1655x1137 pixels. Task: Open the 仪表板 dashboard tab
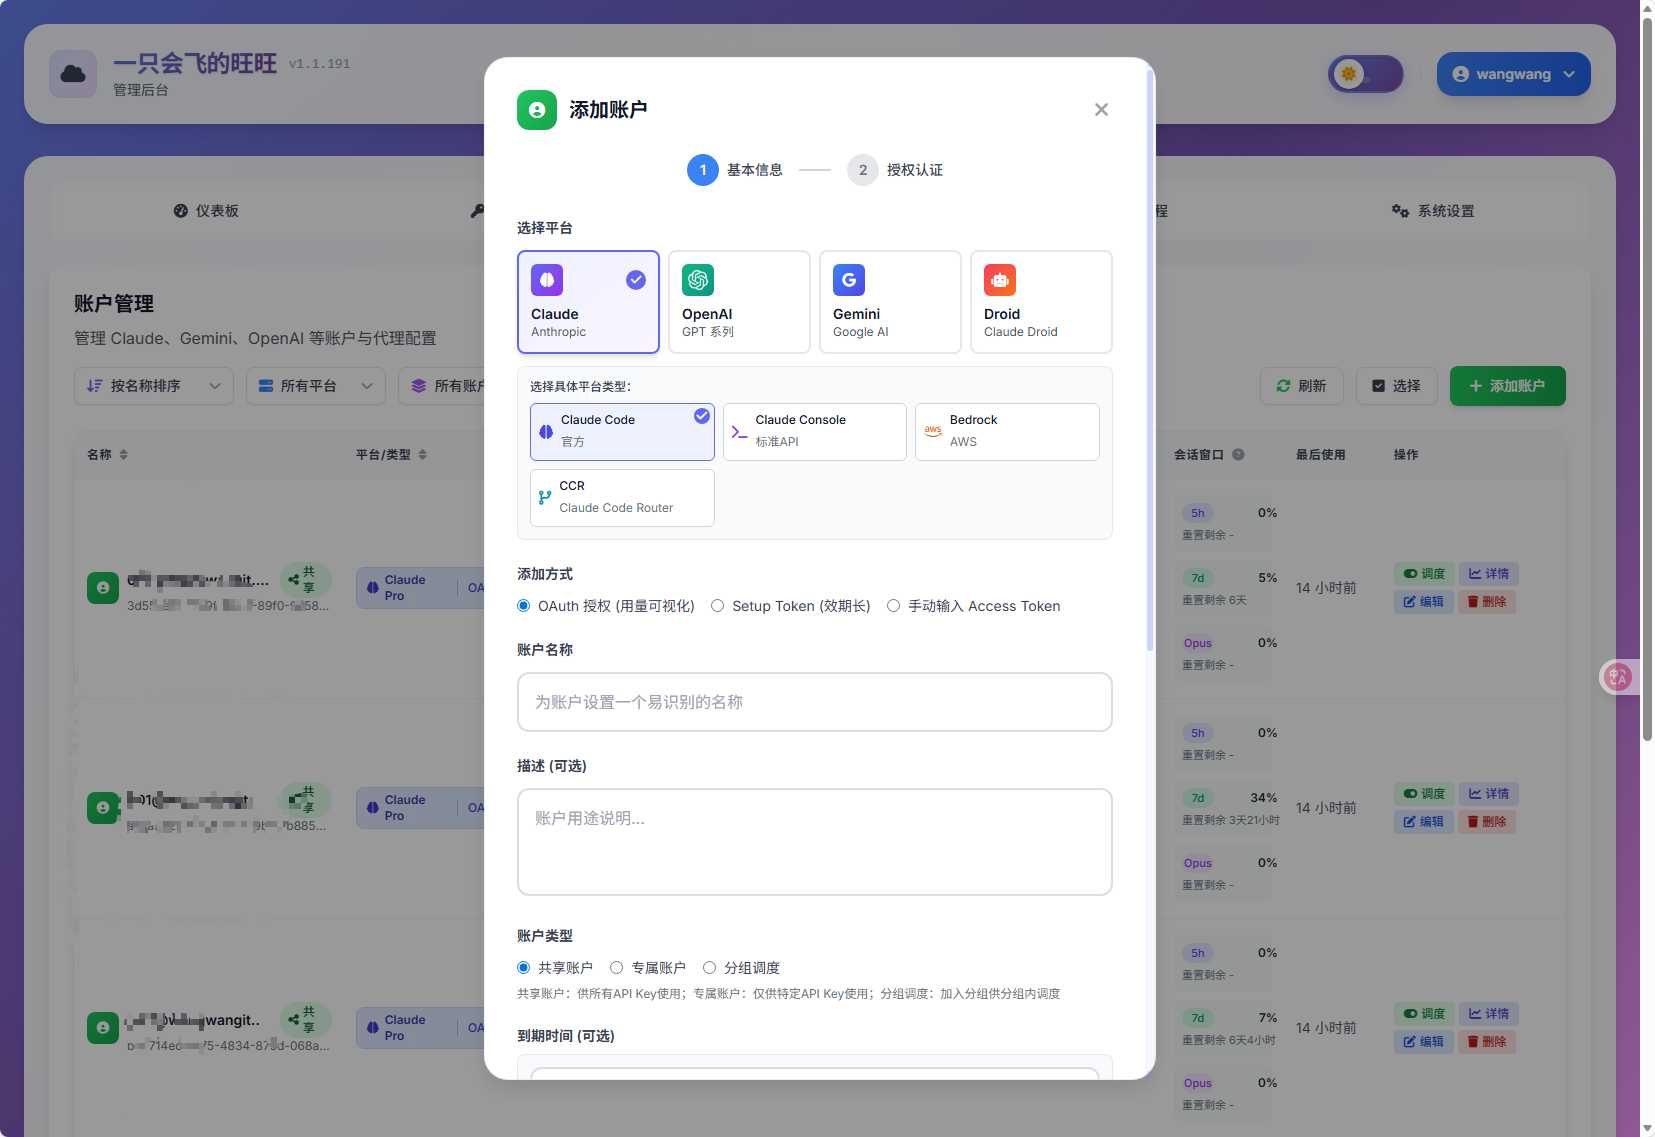click(x=206, y=211)
